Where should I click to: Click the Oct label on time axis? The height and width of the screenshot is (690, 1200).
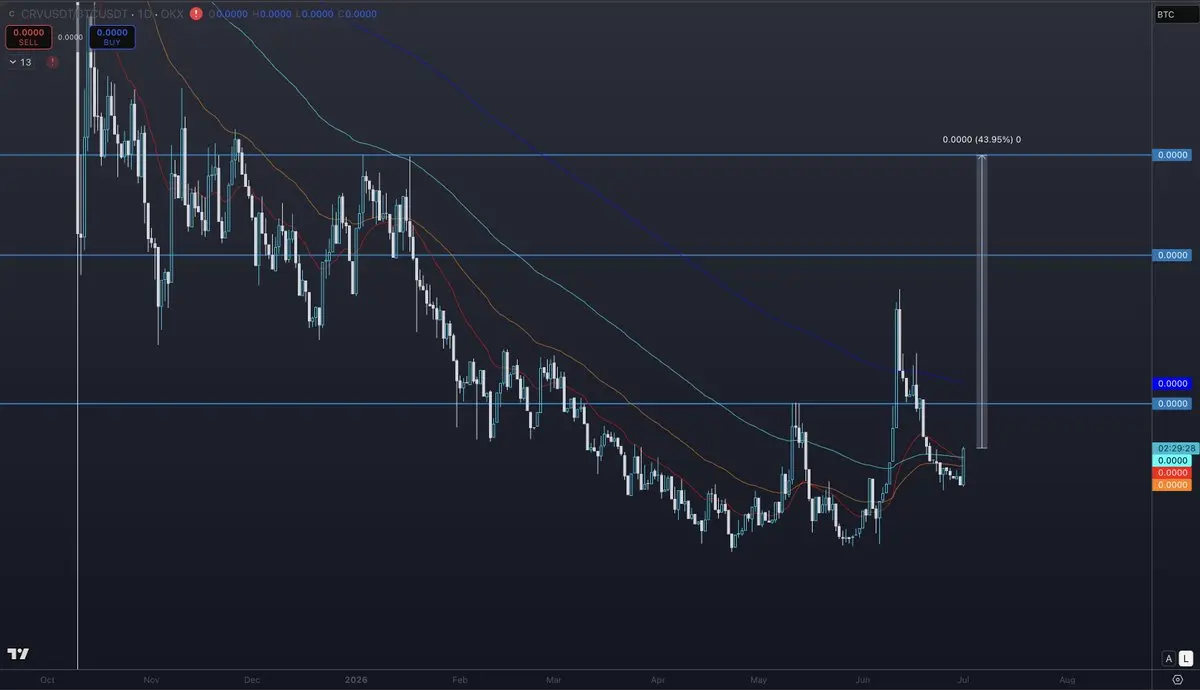click(47, 679)
